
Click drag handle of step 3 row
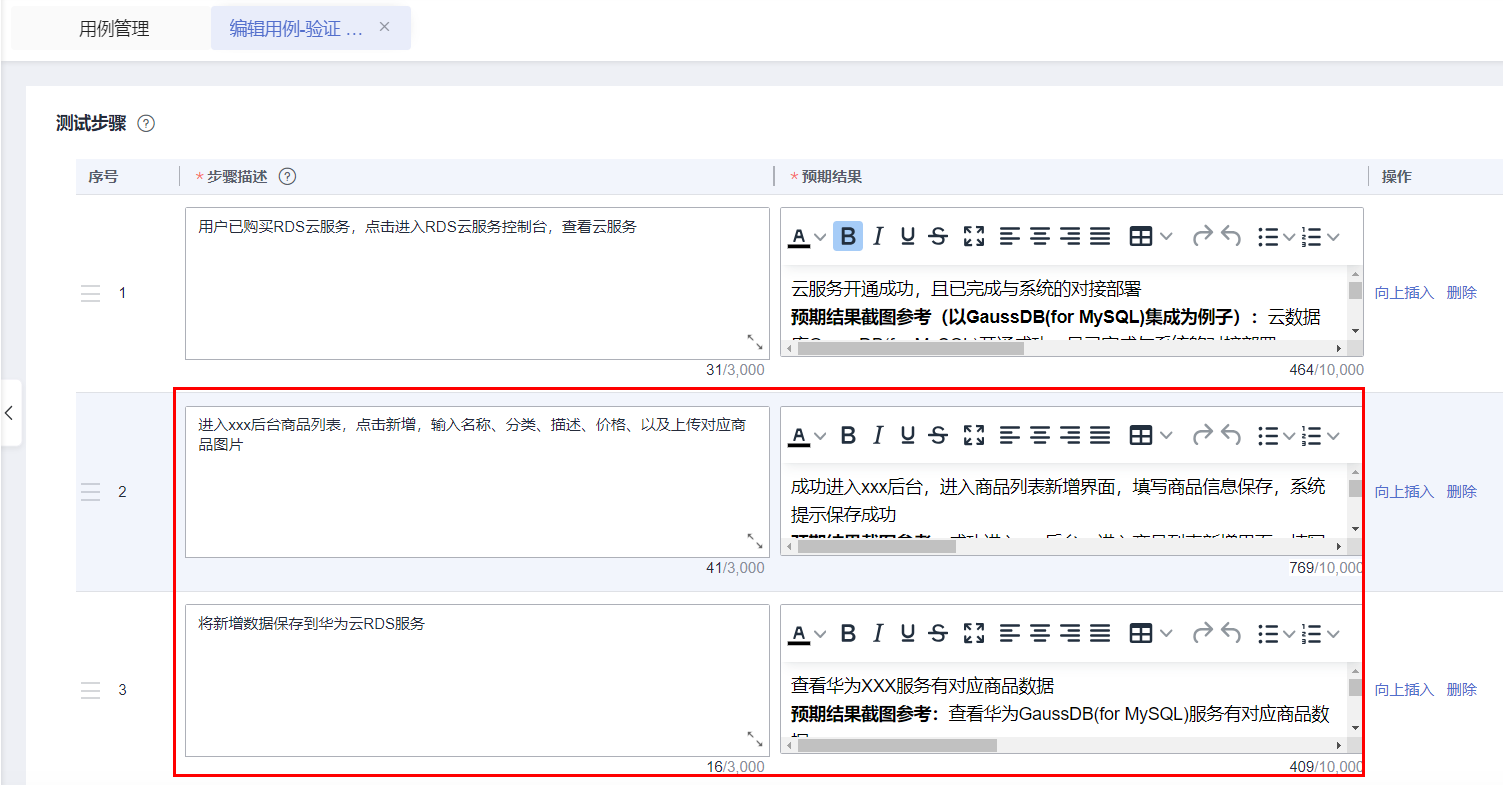coord(91,690)
